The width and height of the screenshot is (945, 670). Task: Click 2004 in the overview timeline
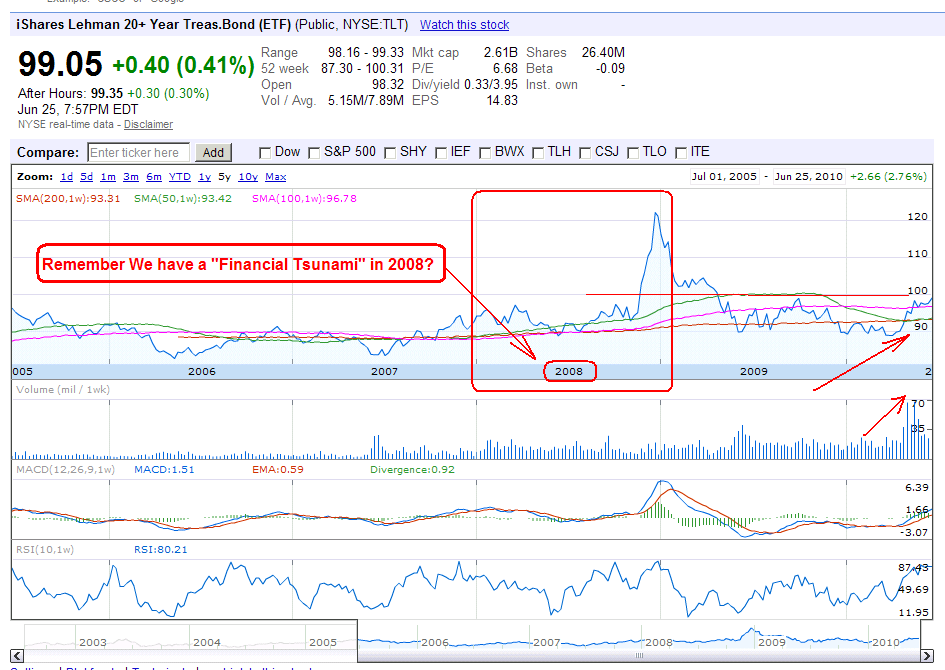[207, 642]
